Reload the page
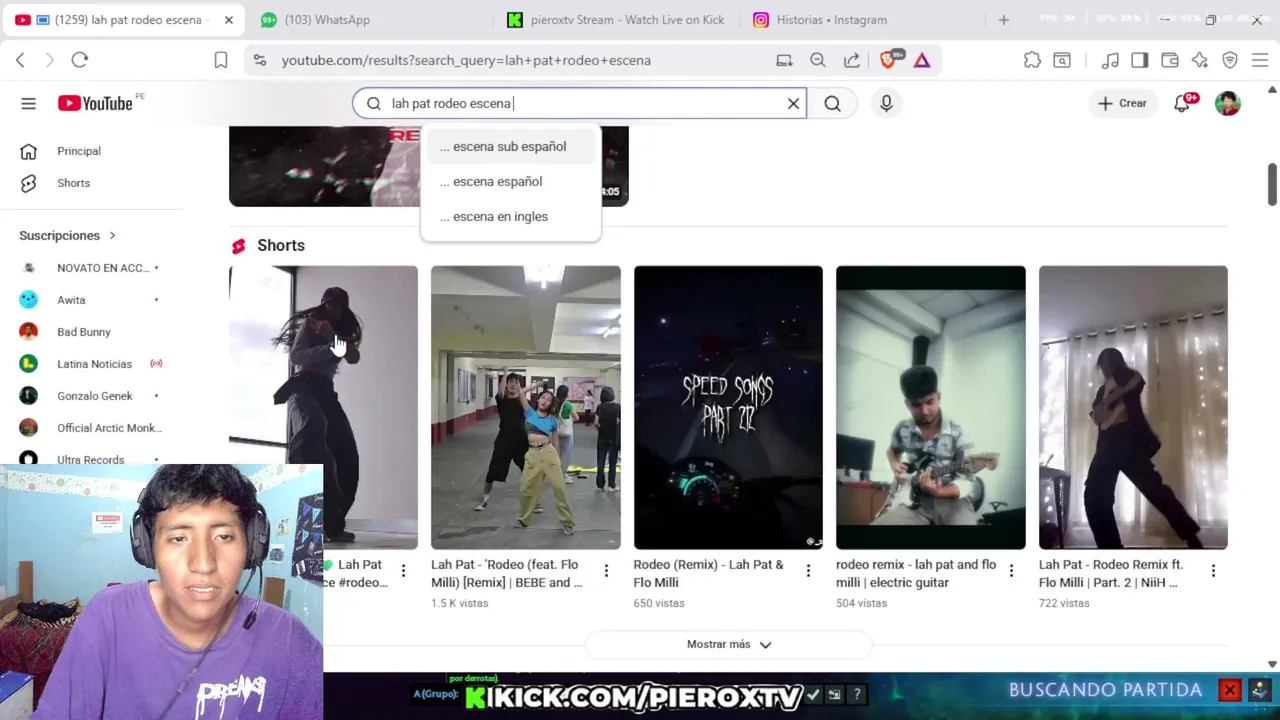This screenshot has width=1280, height=720. coord(80,60)
